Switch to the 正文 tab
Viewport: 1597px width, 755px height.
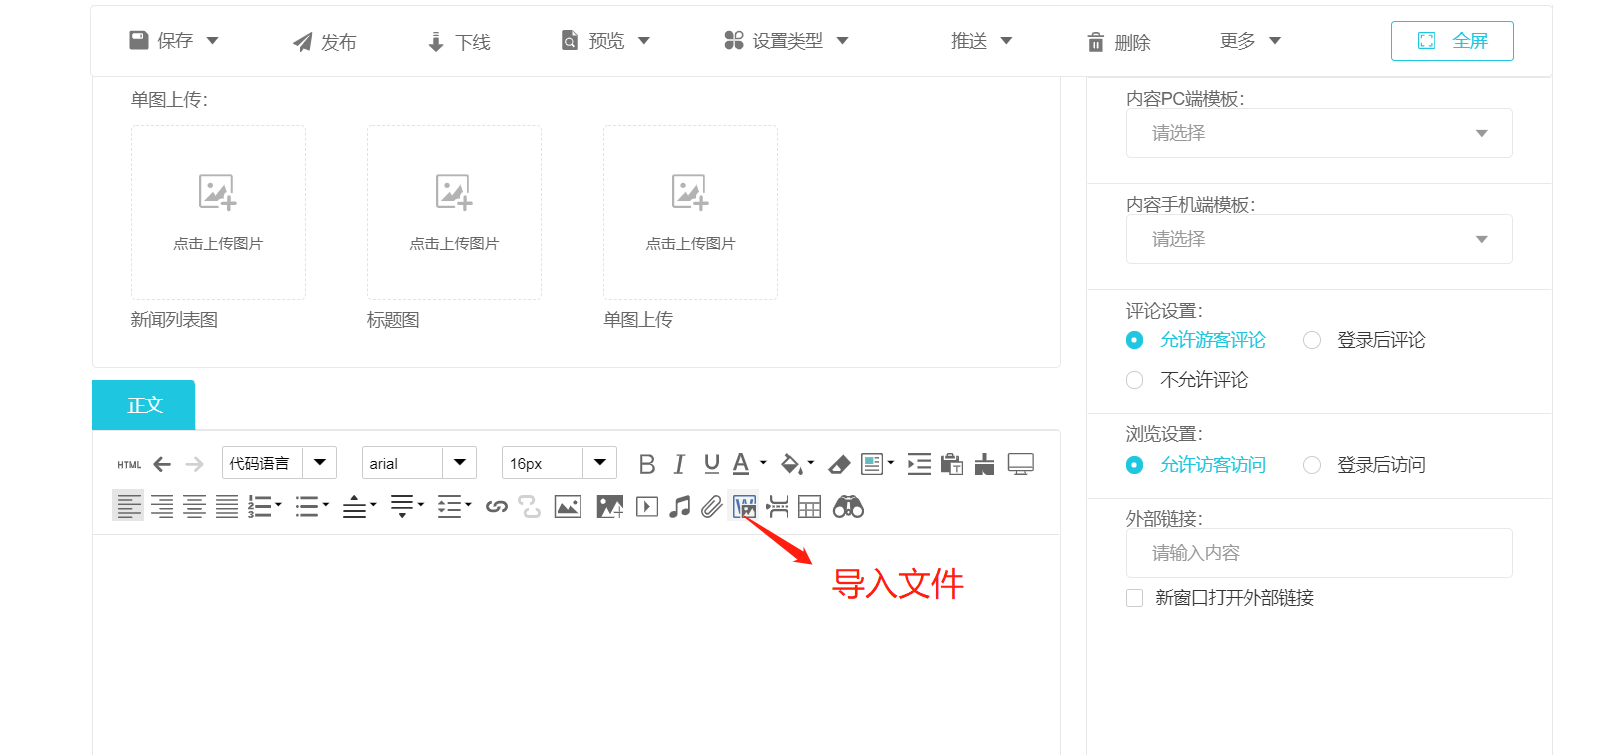pos(144,405)
